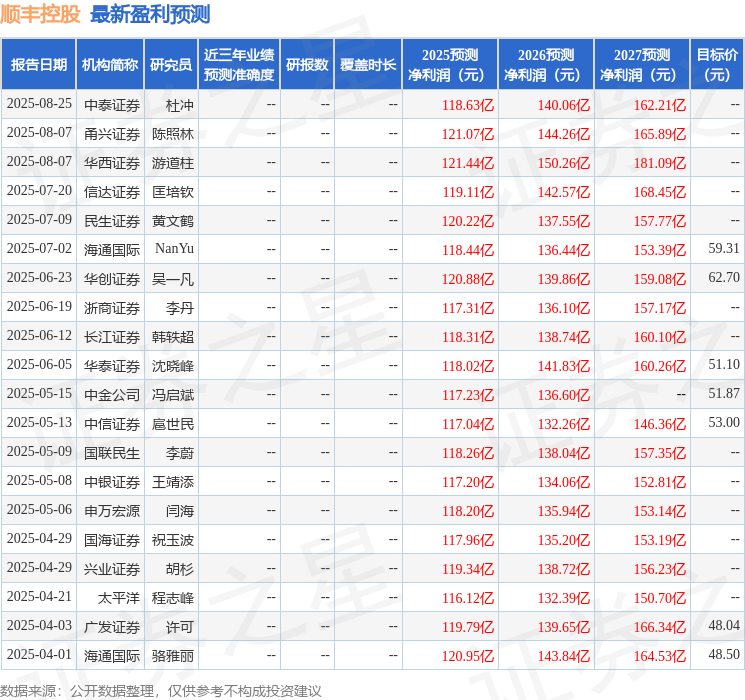Select the 甬兴证券 institution cell
745x700 pixels.
coord(112,134)
